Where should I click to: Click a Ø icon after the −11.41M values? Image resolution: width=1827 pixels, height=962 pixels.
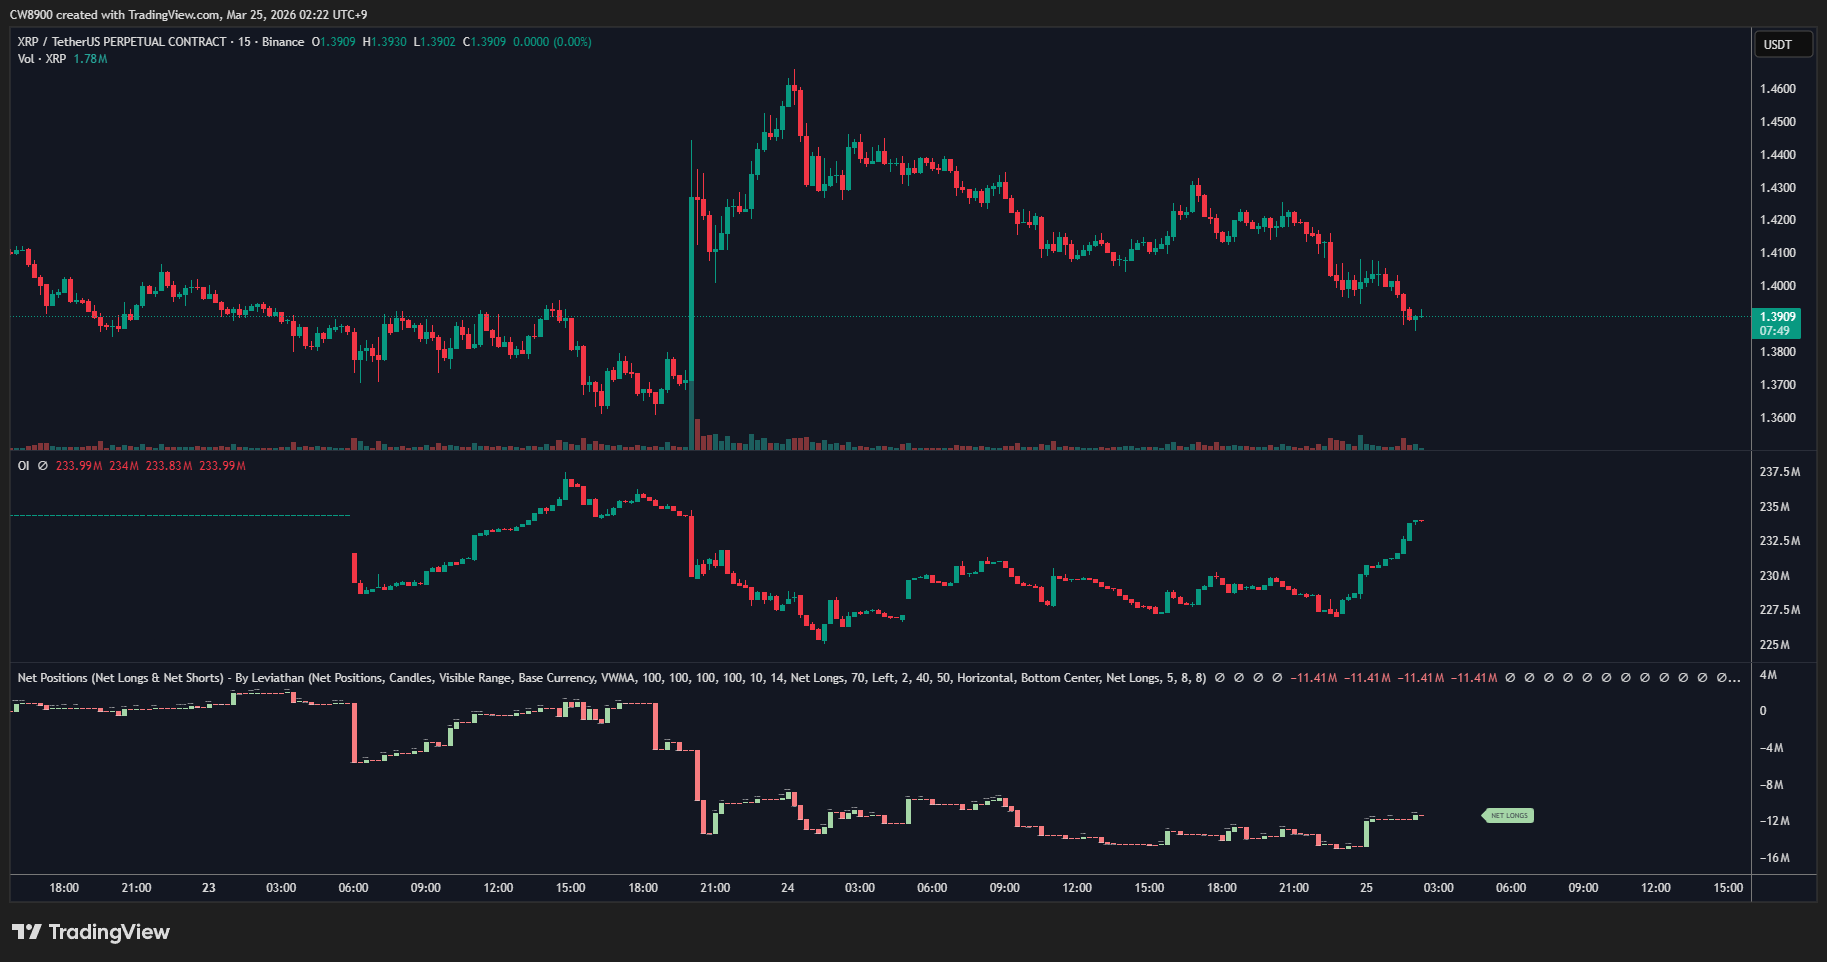[1509, 678]
